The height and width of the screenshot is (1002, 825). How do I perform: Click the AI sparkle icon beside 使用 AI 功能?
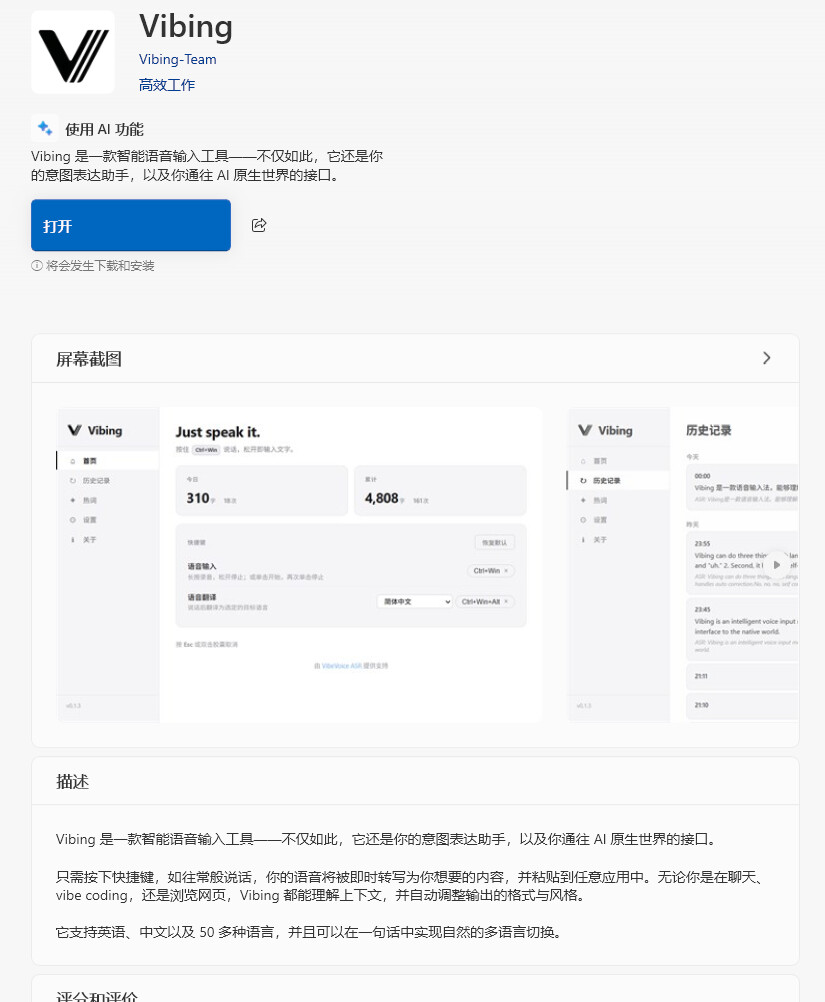click(45, 128)
